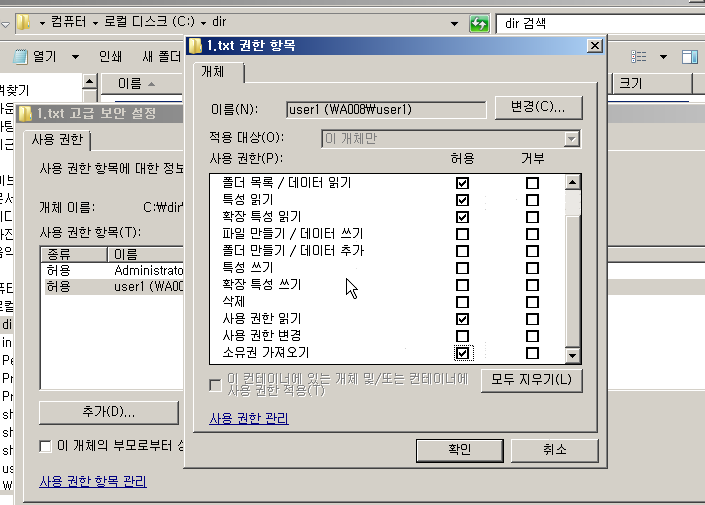This screenshot has width=705, height=505.
Task: Open the view options dropdown arrow
Action: pos(663,57)
